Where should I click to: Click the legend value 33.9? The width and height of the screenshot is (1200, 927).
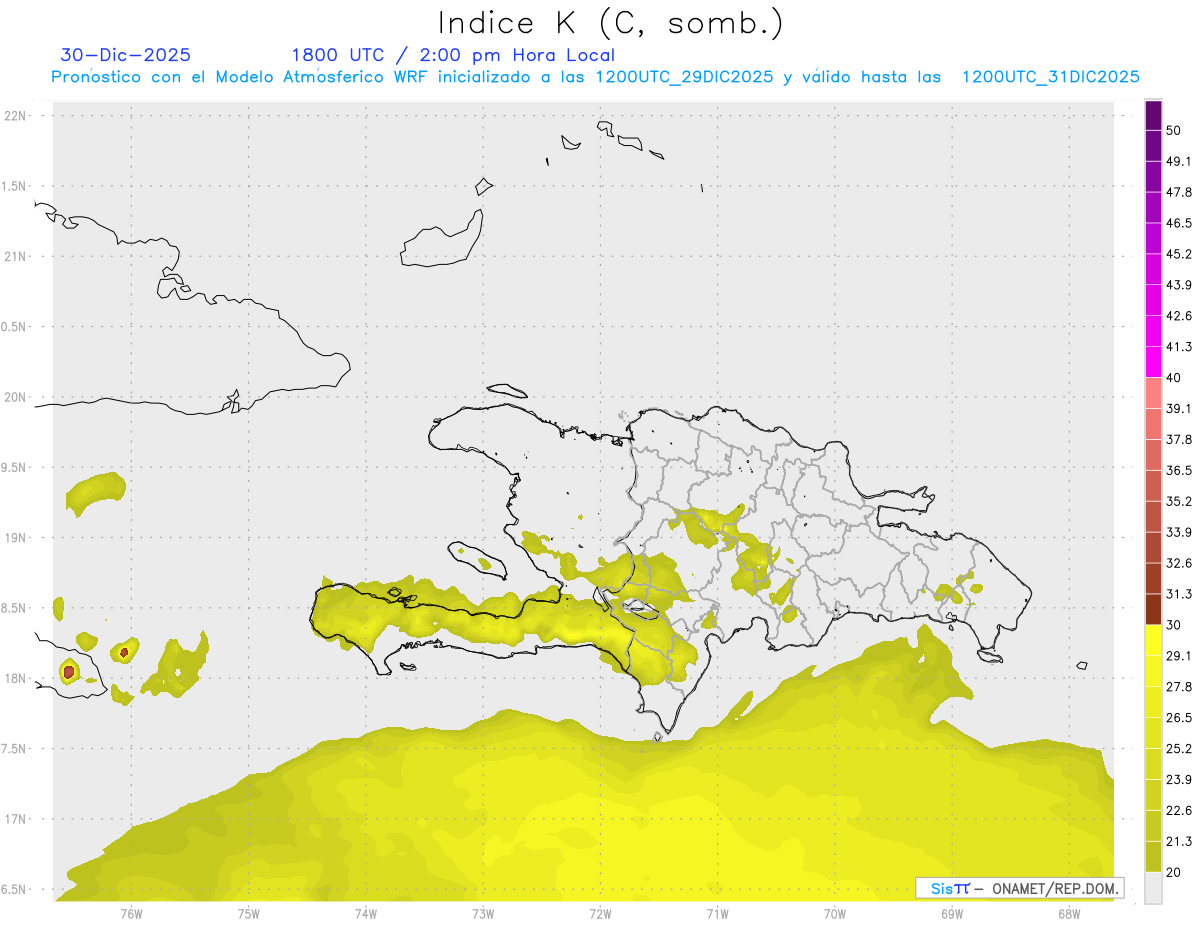pyautogui.click(x=1179, y=532)
